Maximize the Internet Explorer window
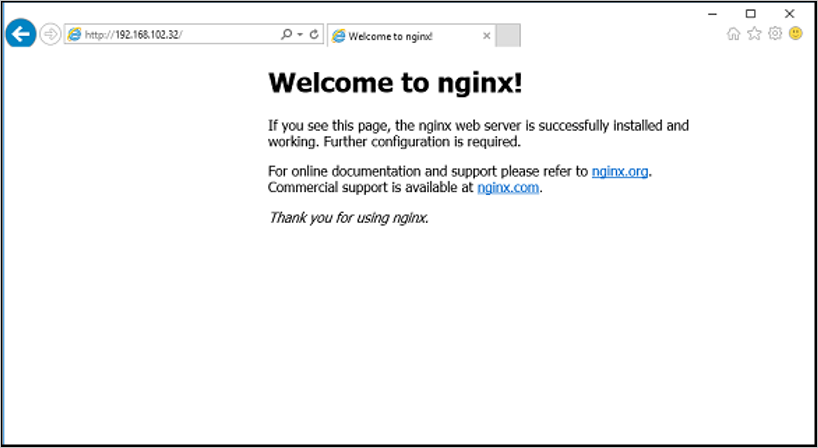This screenshot has width=818, height=448. pyautogui.click(x=751, y=14)
